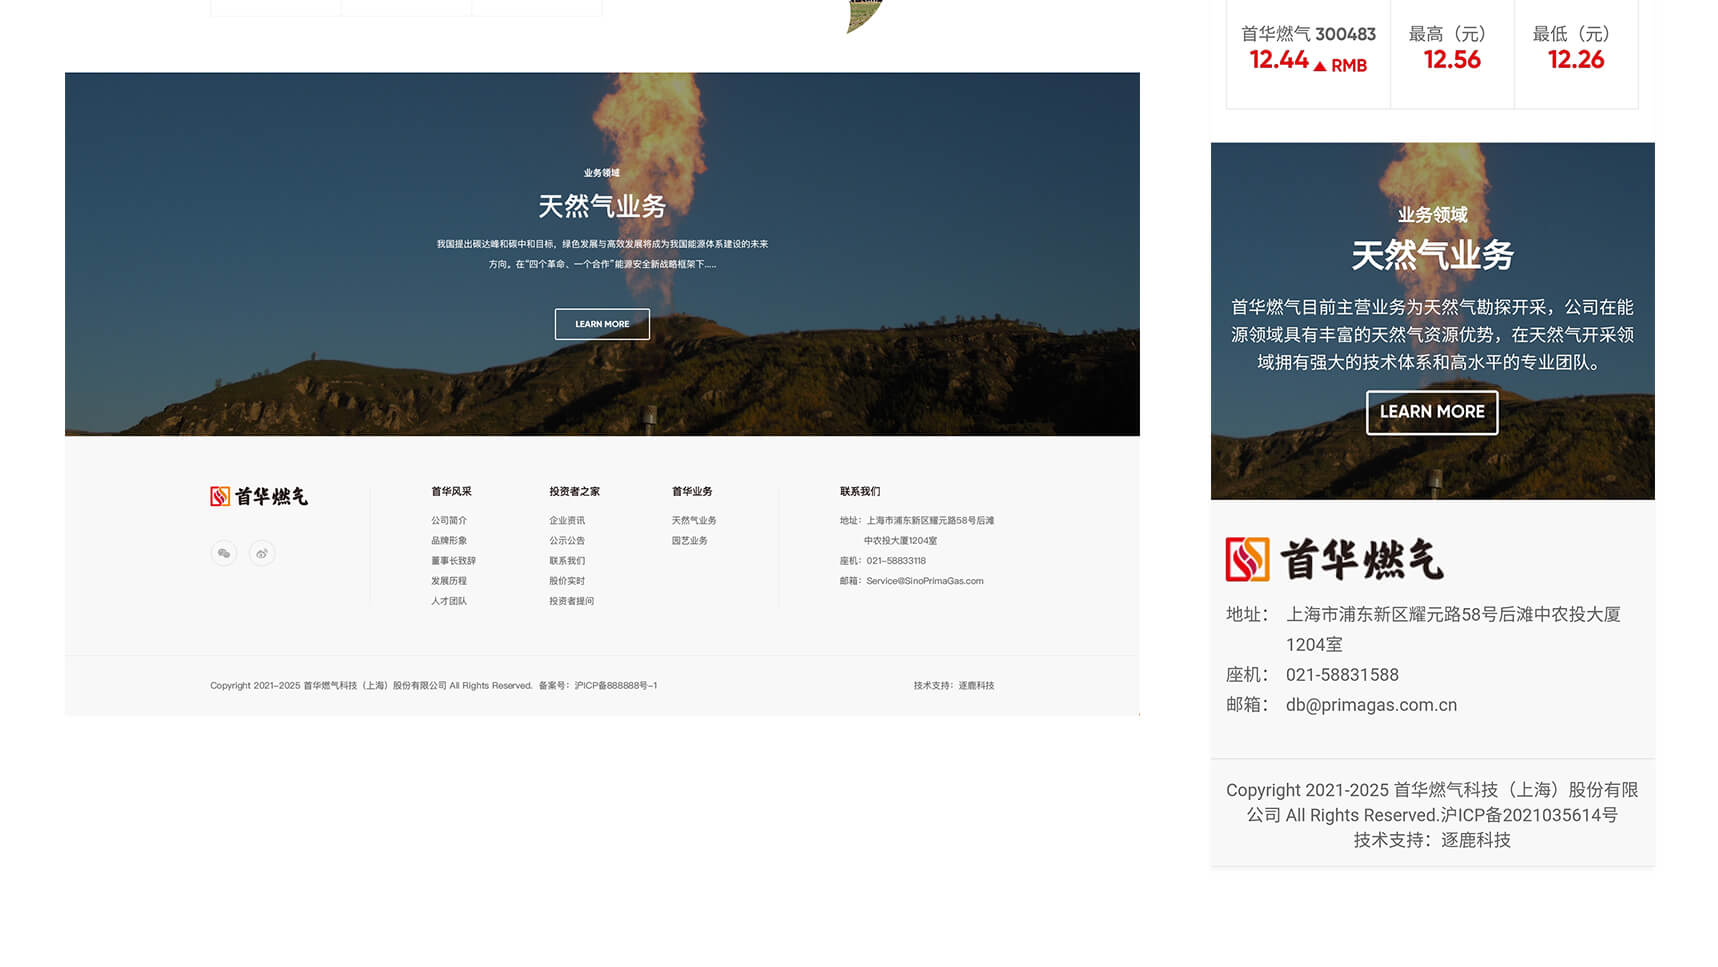Click desktop banner title 天然气业务
The height and width of the screenshot is (967, 1718).
[x=602, y=206]
